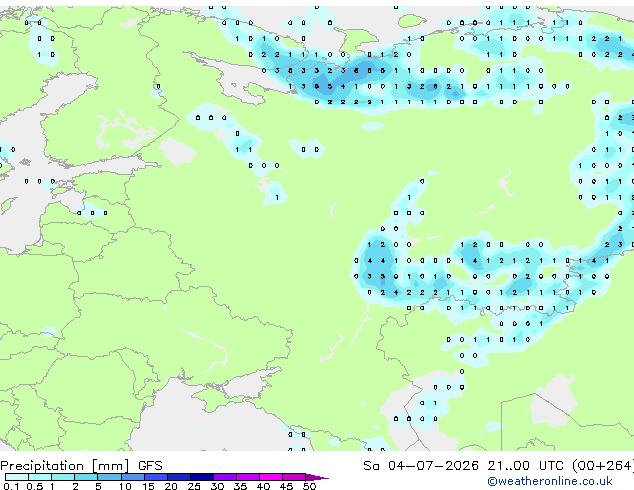
Task: Click the '50' legend scale label
Action: click(x=309, y=486)
